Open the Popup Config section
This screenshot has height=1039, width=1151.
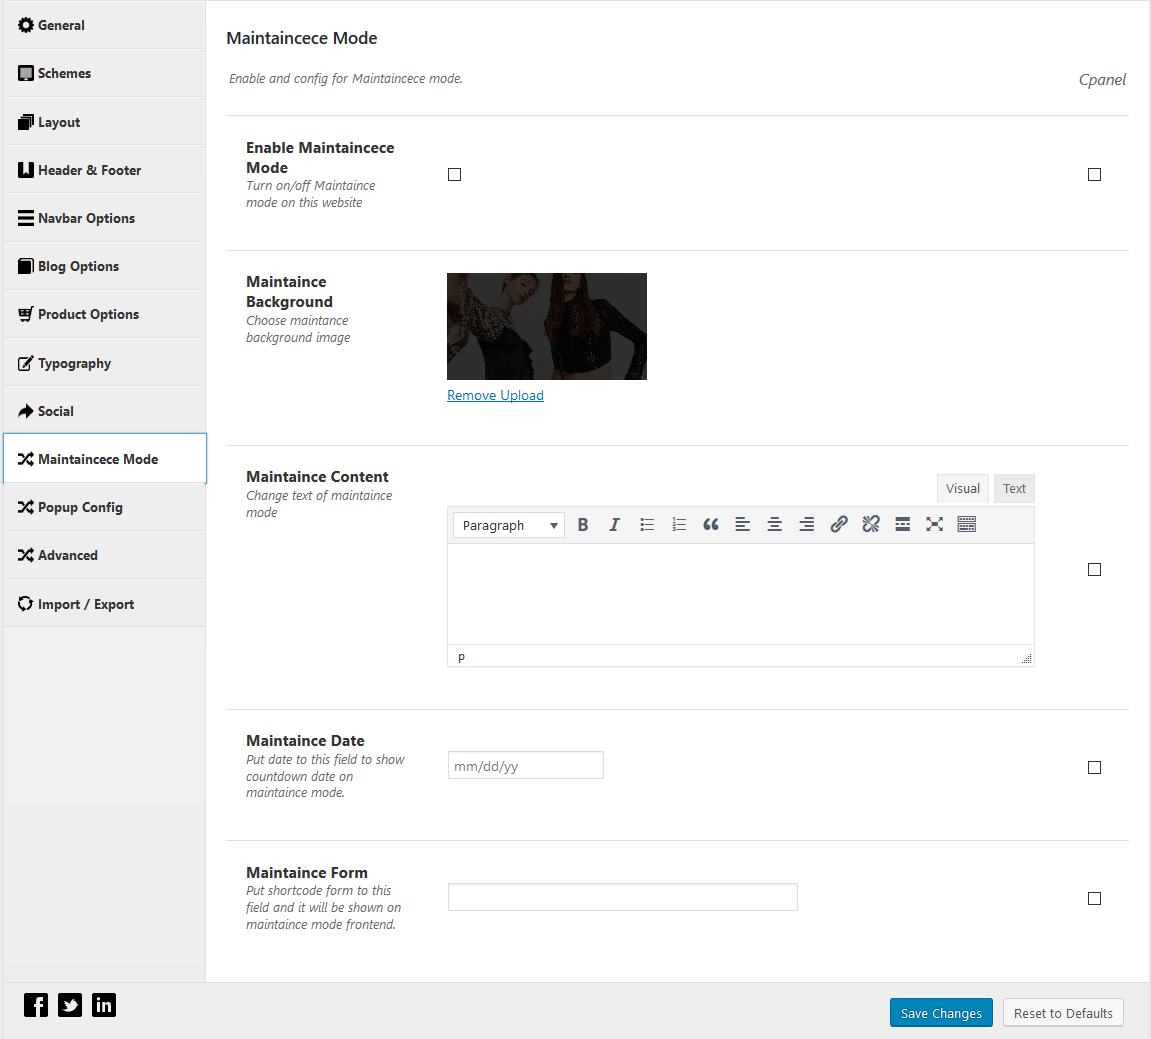[x=104, y=507]
